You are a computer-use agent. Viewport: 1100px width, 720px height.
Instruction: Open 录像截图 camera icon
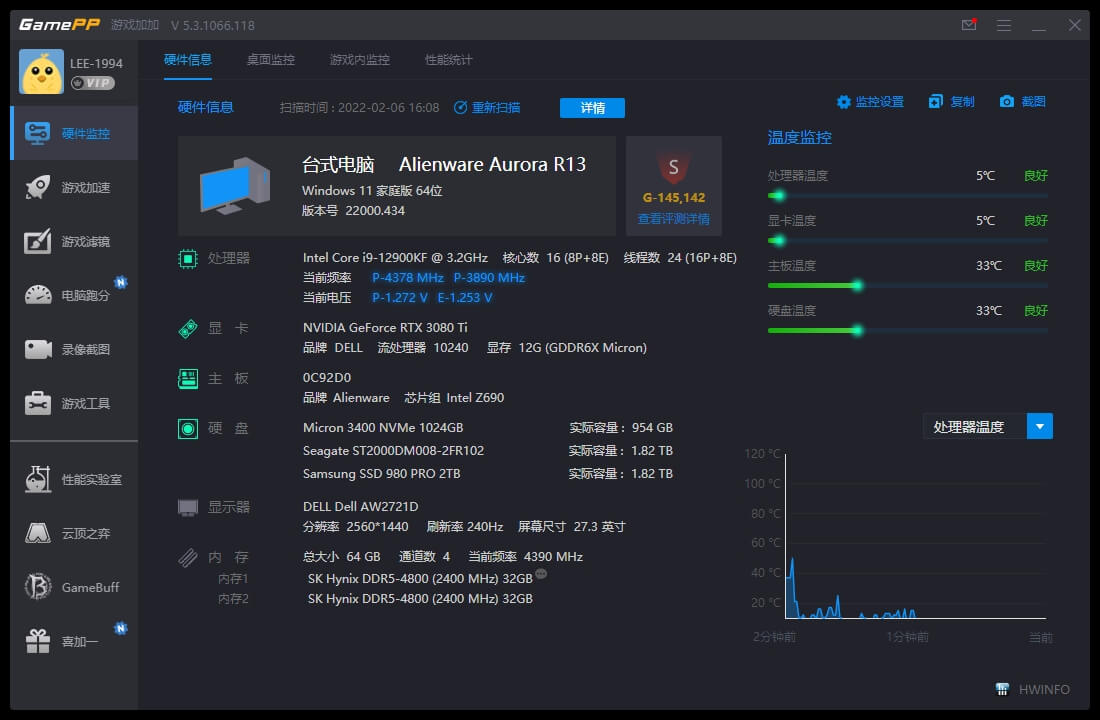[x=38, y=349]
